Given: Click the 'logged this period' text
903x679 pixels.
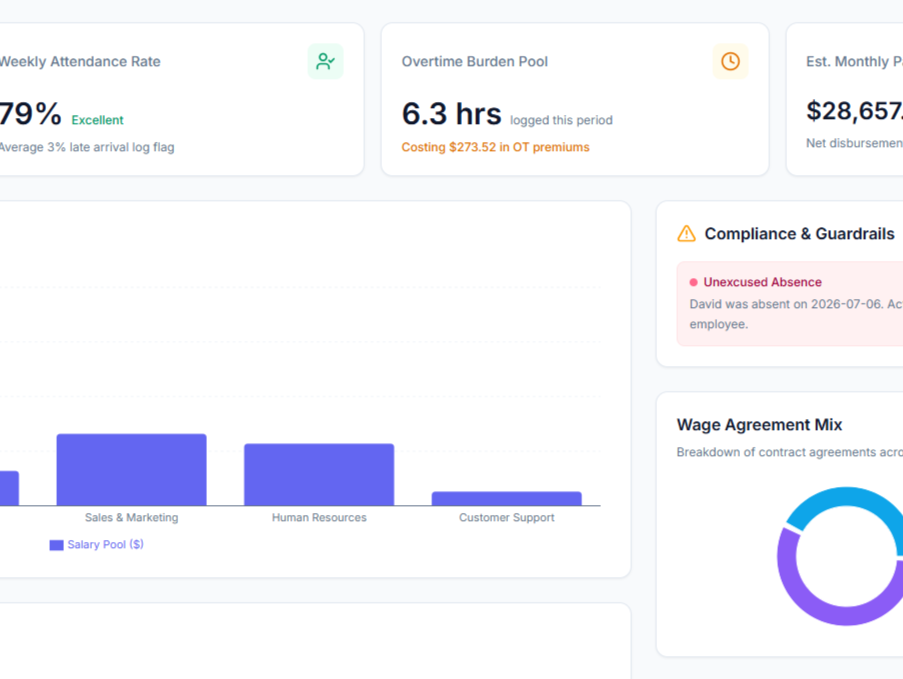Looking at the screenshot, I should [x=561, y=120].
